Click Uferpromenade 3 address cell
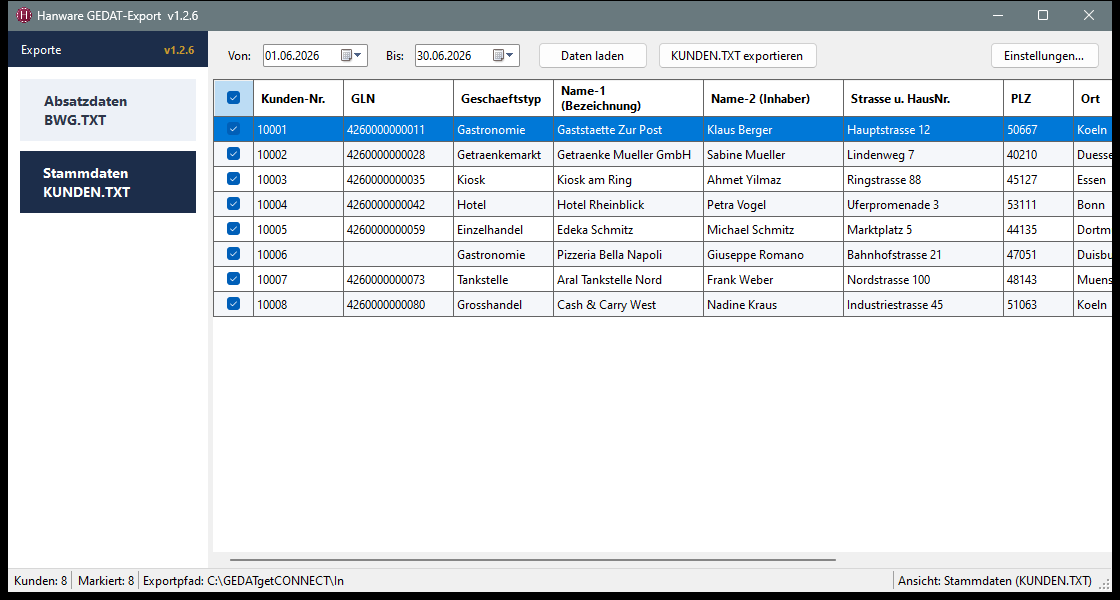This screenshot has height=600, width=1120. [924, 205]
